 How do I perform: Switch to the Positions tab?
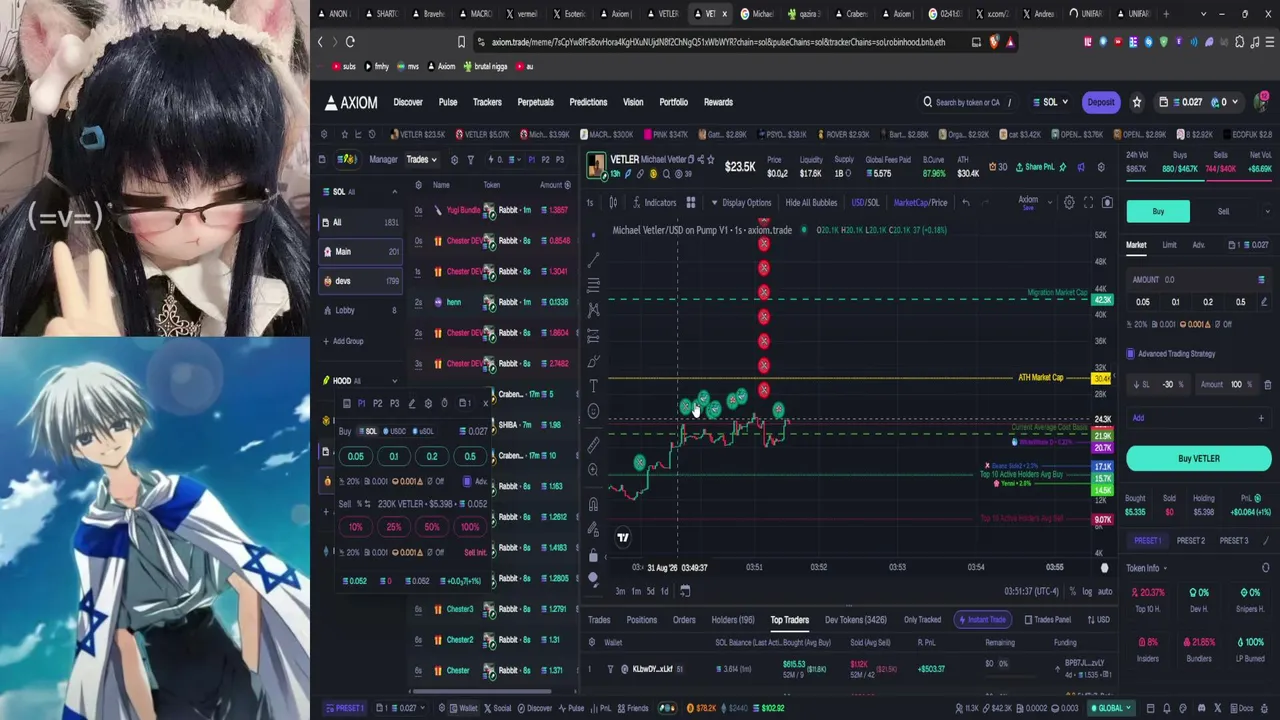click(642, 620)
